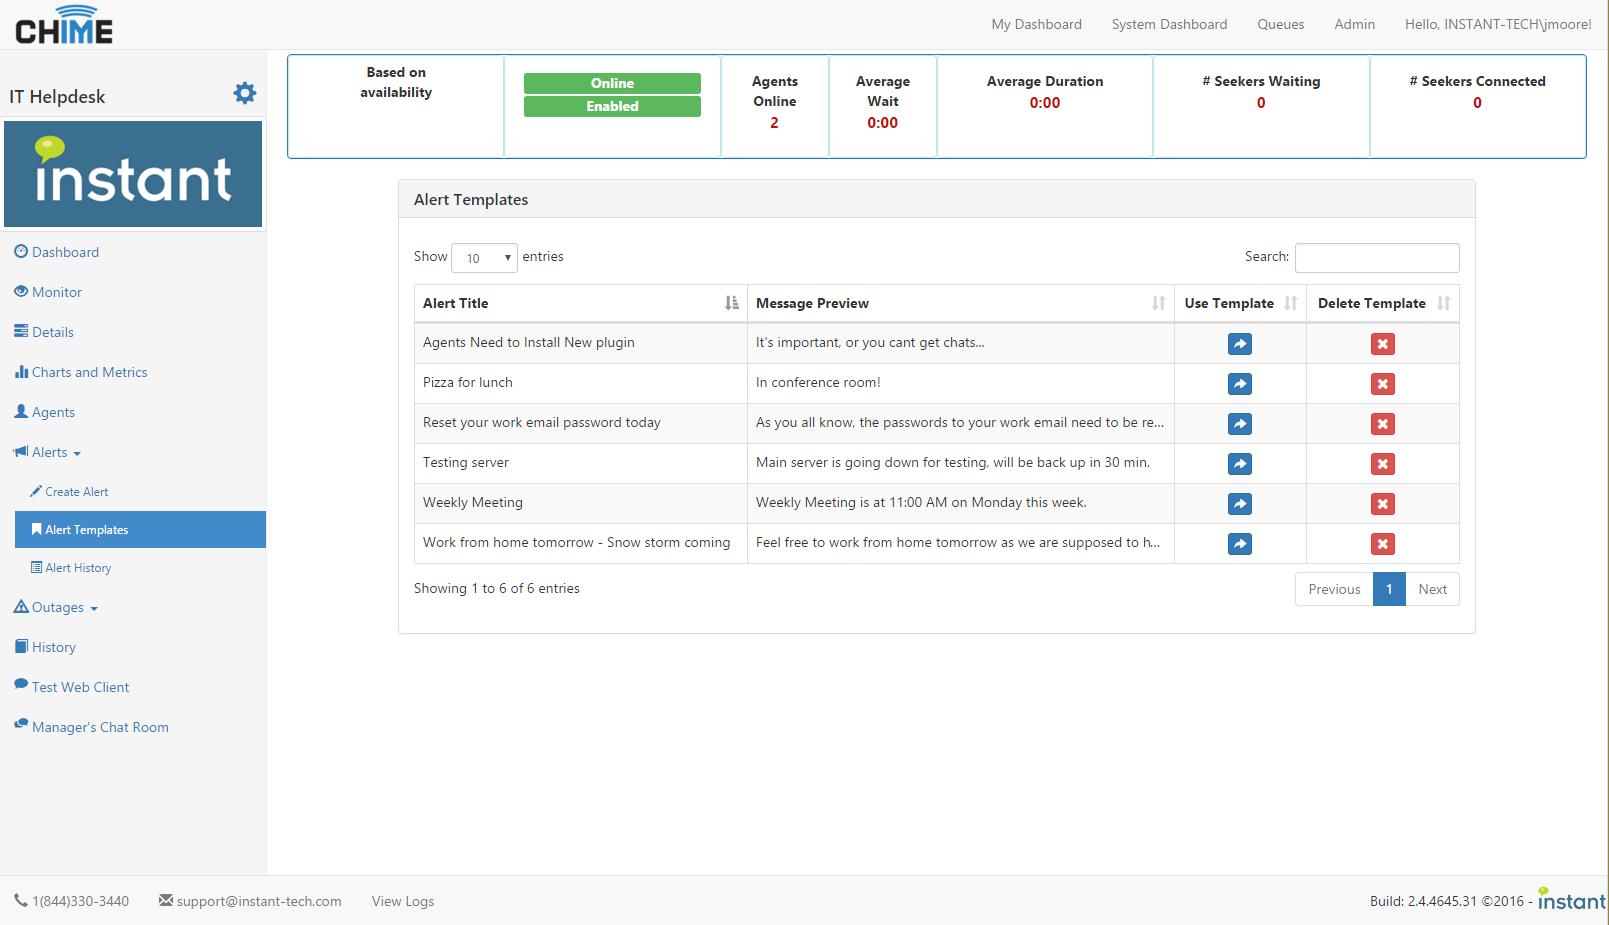The image size is (1609, 925).
Task: Open Details in the sidebar
Action: 44,332
